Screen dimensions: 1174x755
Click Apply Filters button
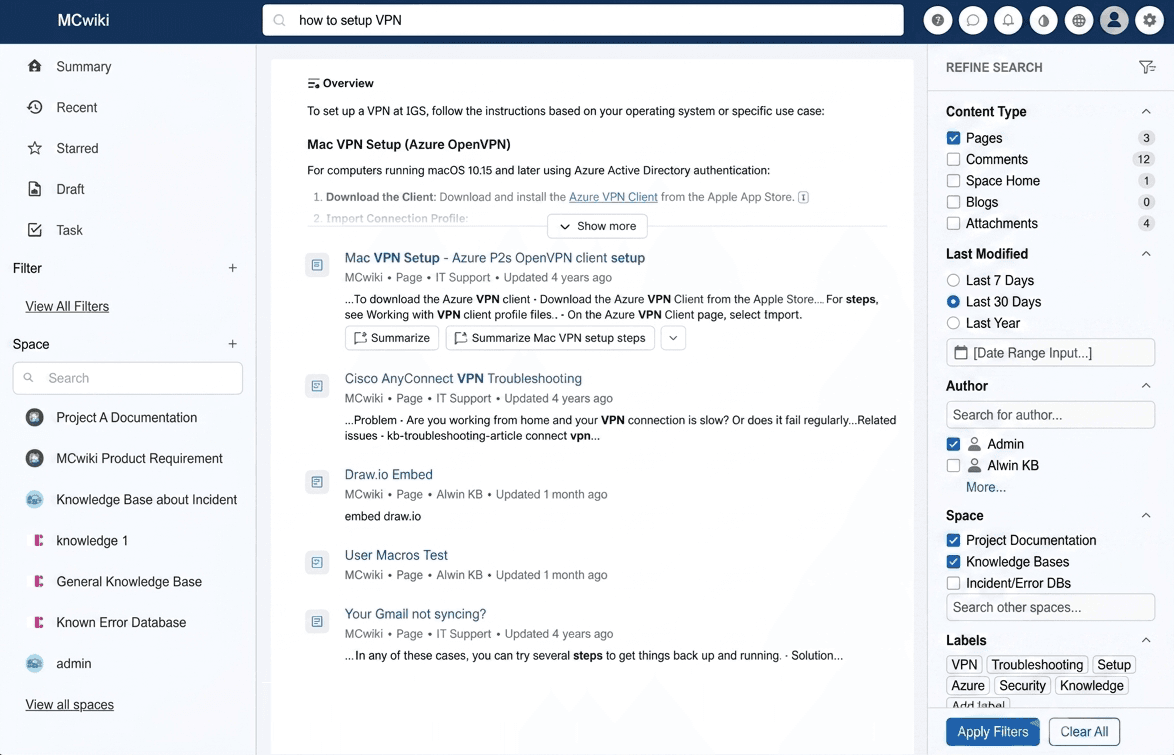point(993,732)
